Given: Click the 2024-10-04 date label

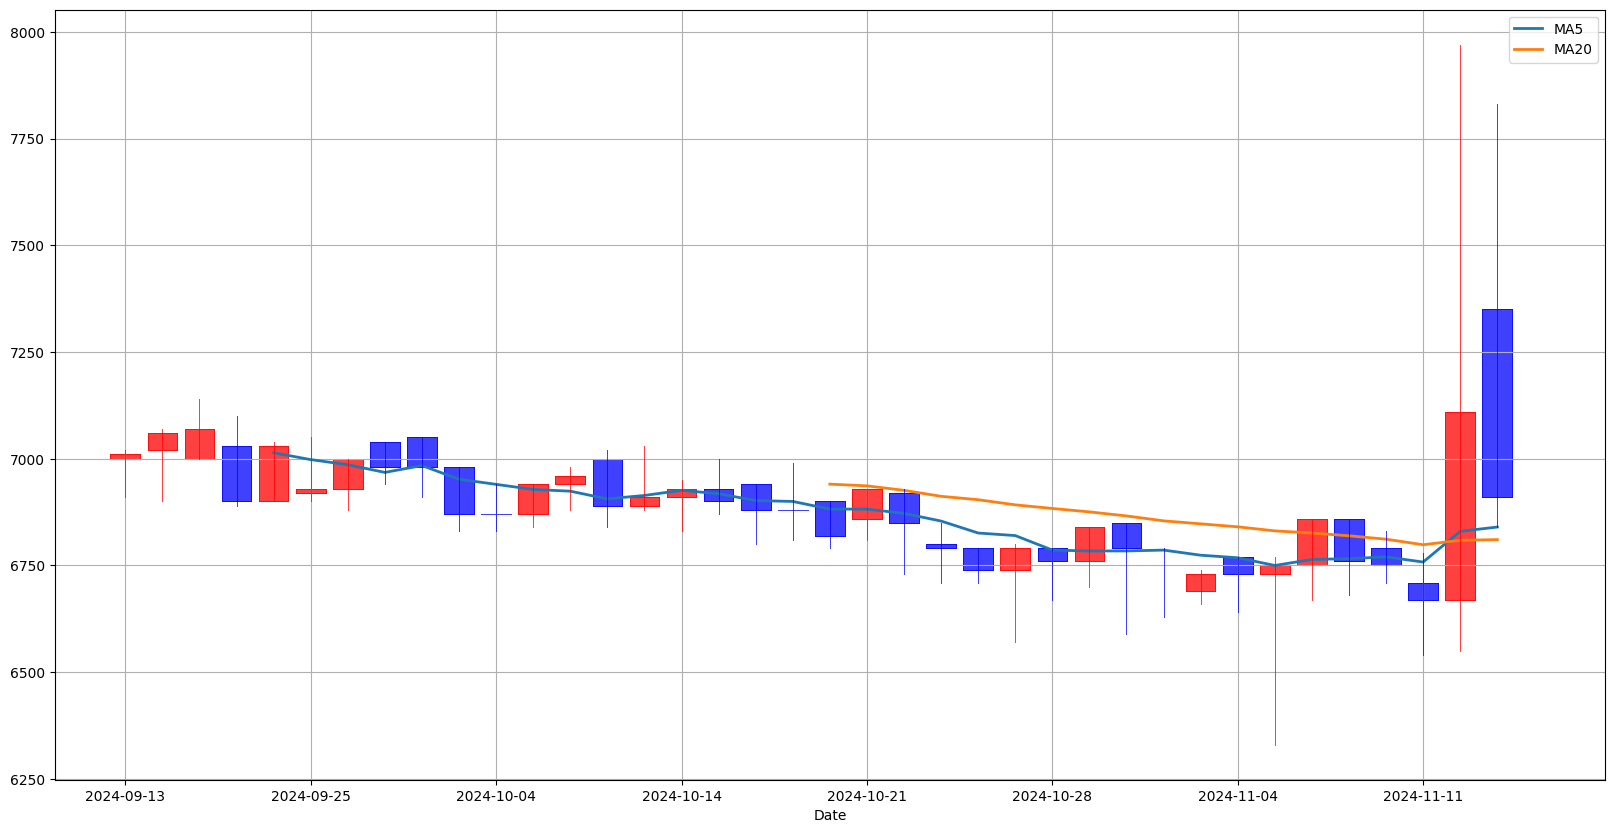Looking at the screenshot, I should [496, 796].
